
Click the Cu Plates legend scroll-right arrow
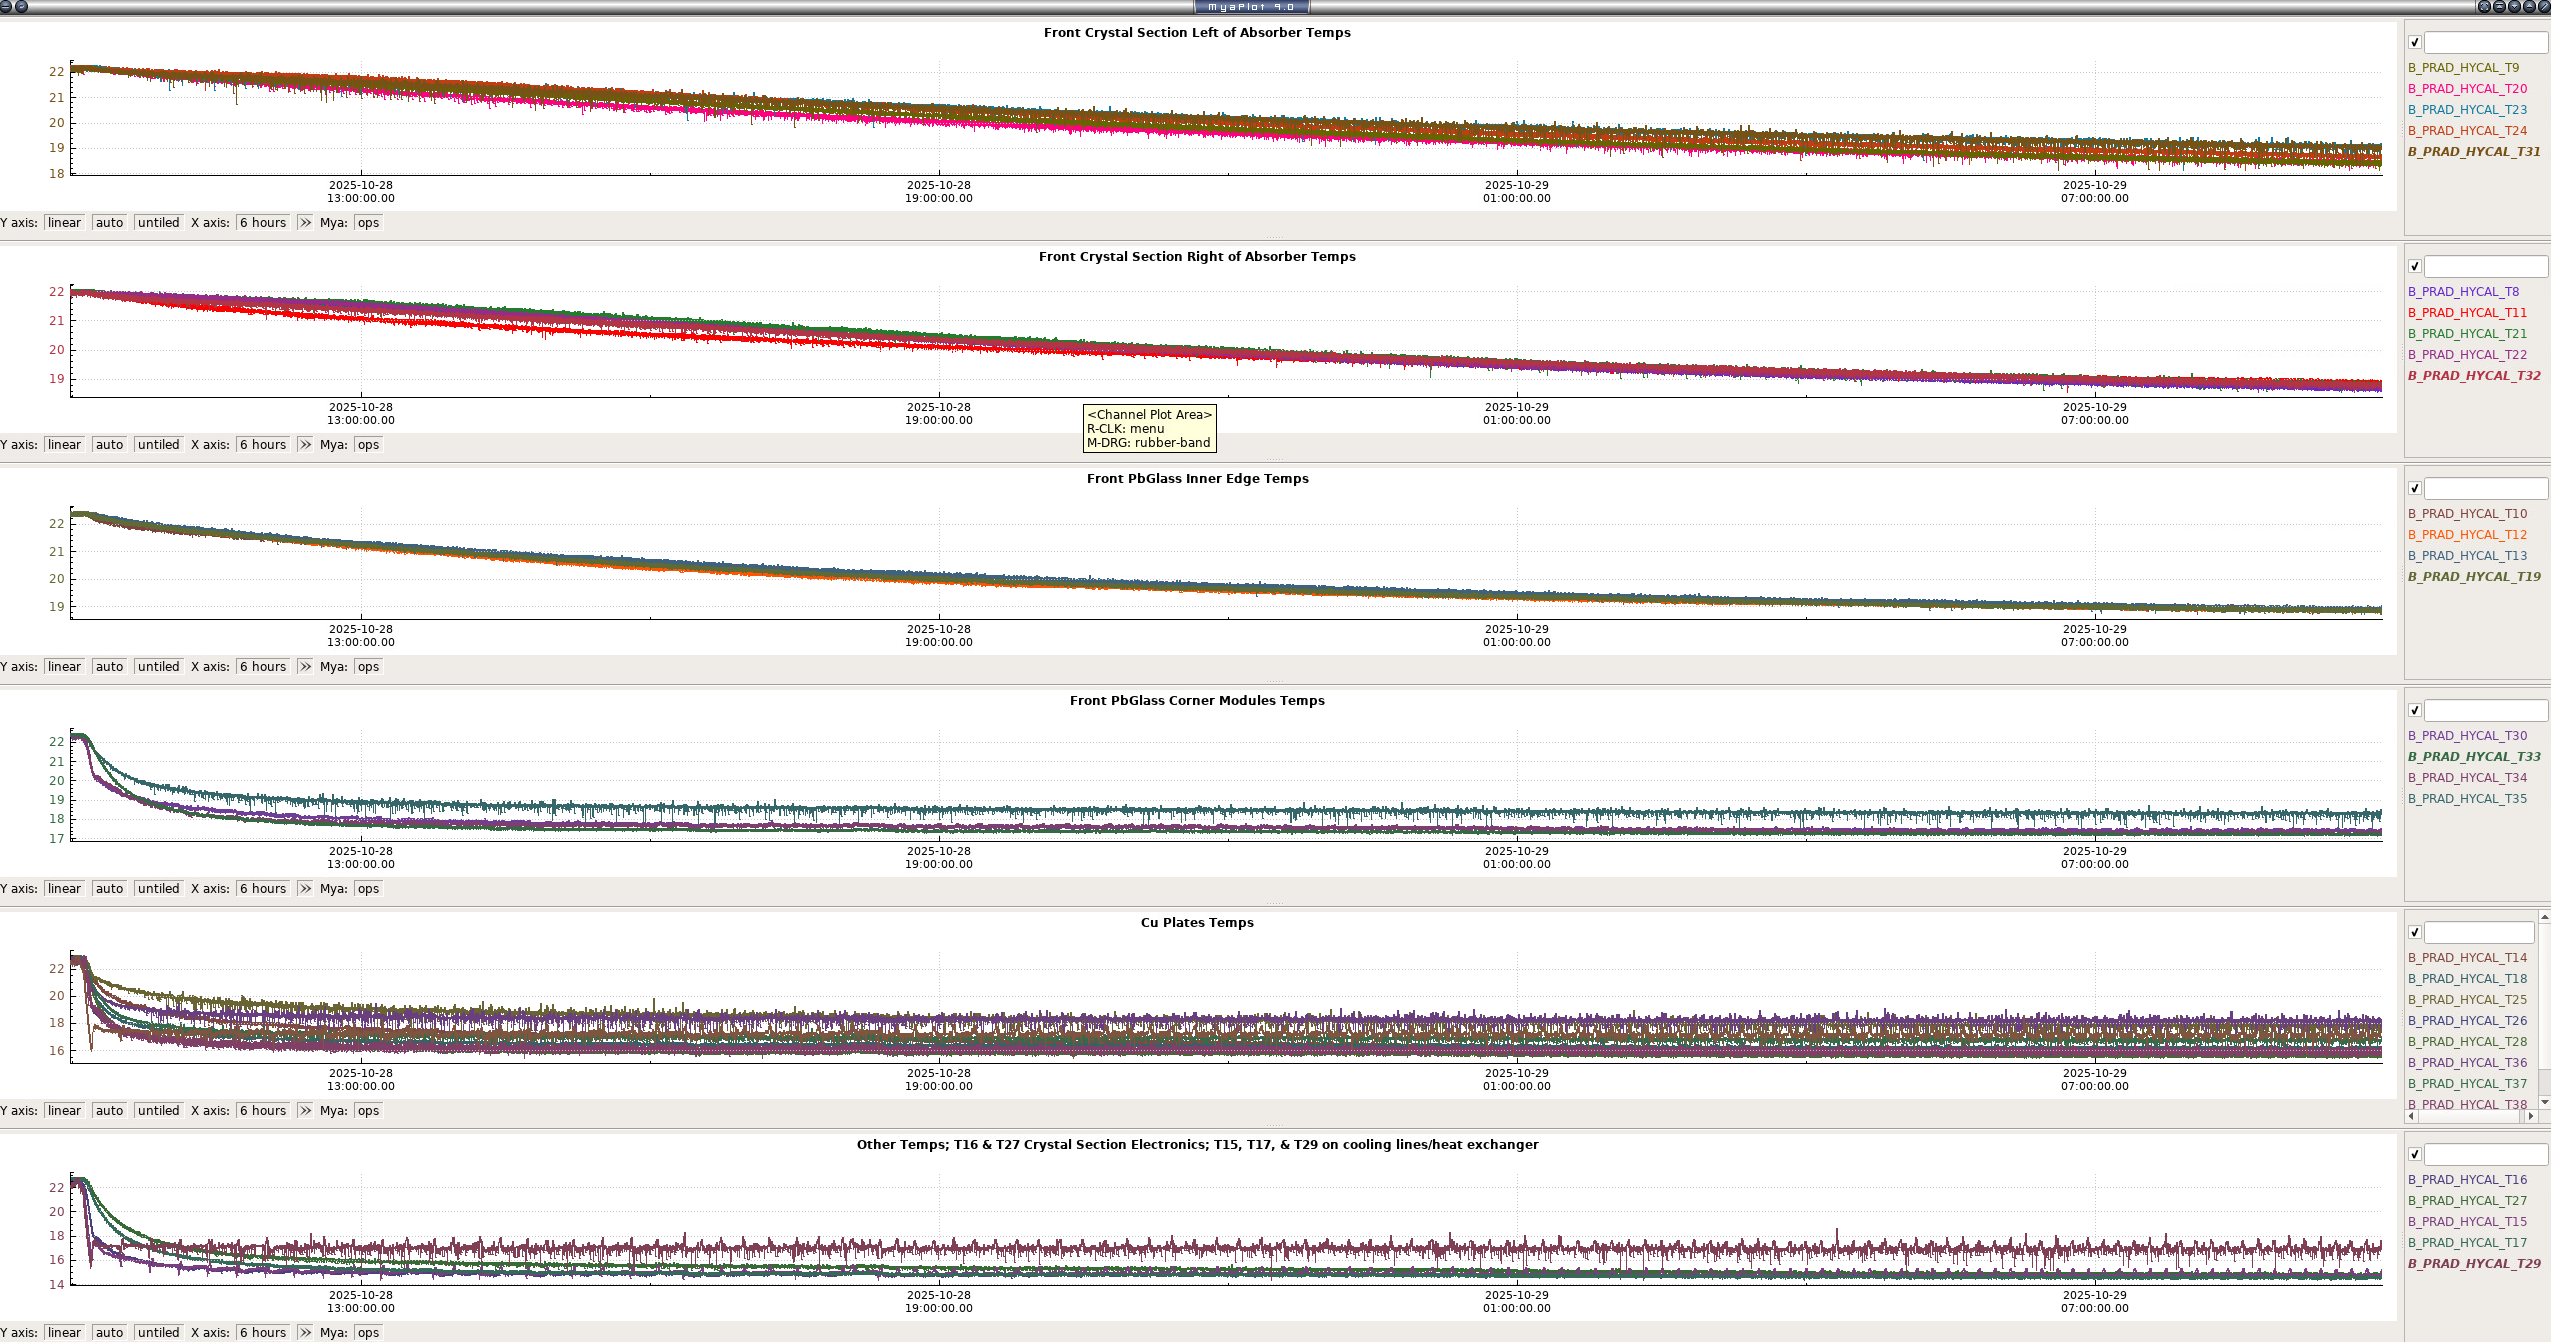click(x=2531, y=1116)
